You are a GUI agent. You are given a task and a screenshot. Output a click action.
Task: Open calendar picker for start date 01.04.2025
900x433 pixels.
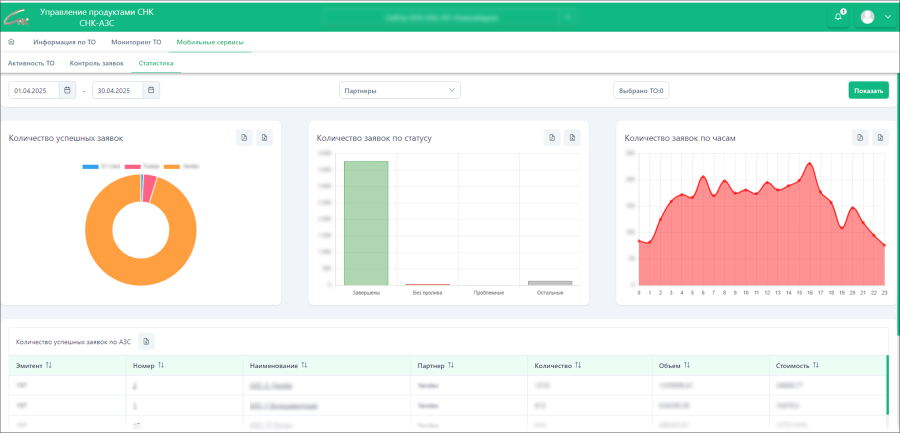pos(67,90)
